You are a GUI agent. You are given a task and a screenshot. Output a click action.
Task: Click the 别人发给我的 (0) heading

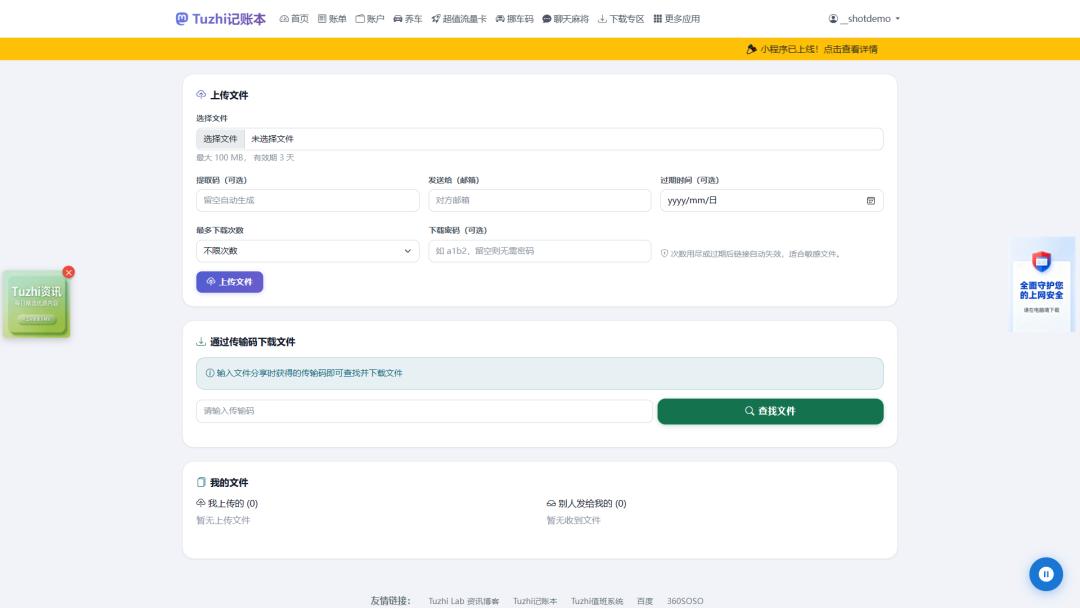pos(586,503)
